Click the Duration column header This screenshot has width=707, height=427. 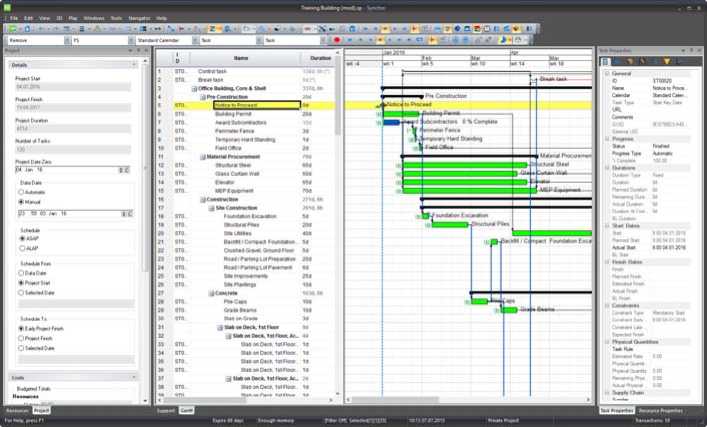coord(315,59)
